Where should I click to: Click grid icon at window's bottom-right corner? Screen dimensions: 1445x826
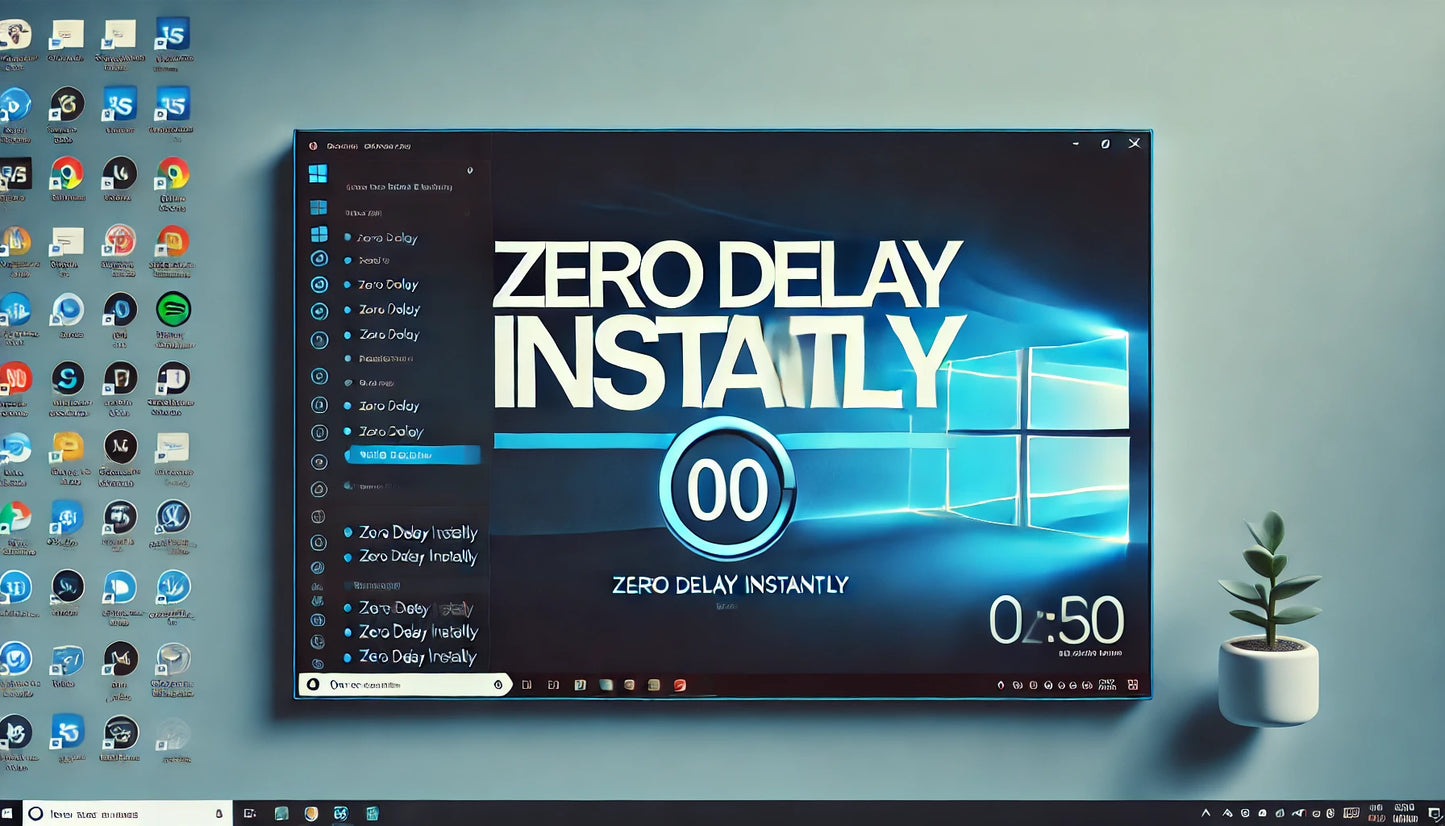1133,685
